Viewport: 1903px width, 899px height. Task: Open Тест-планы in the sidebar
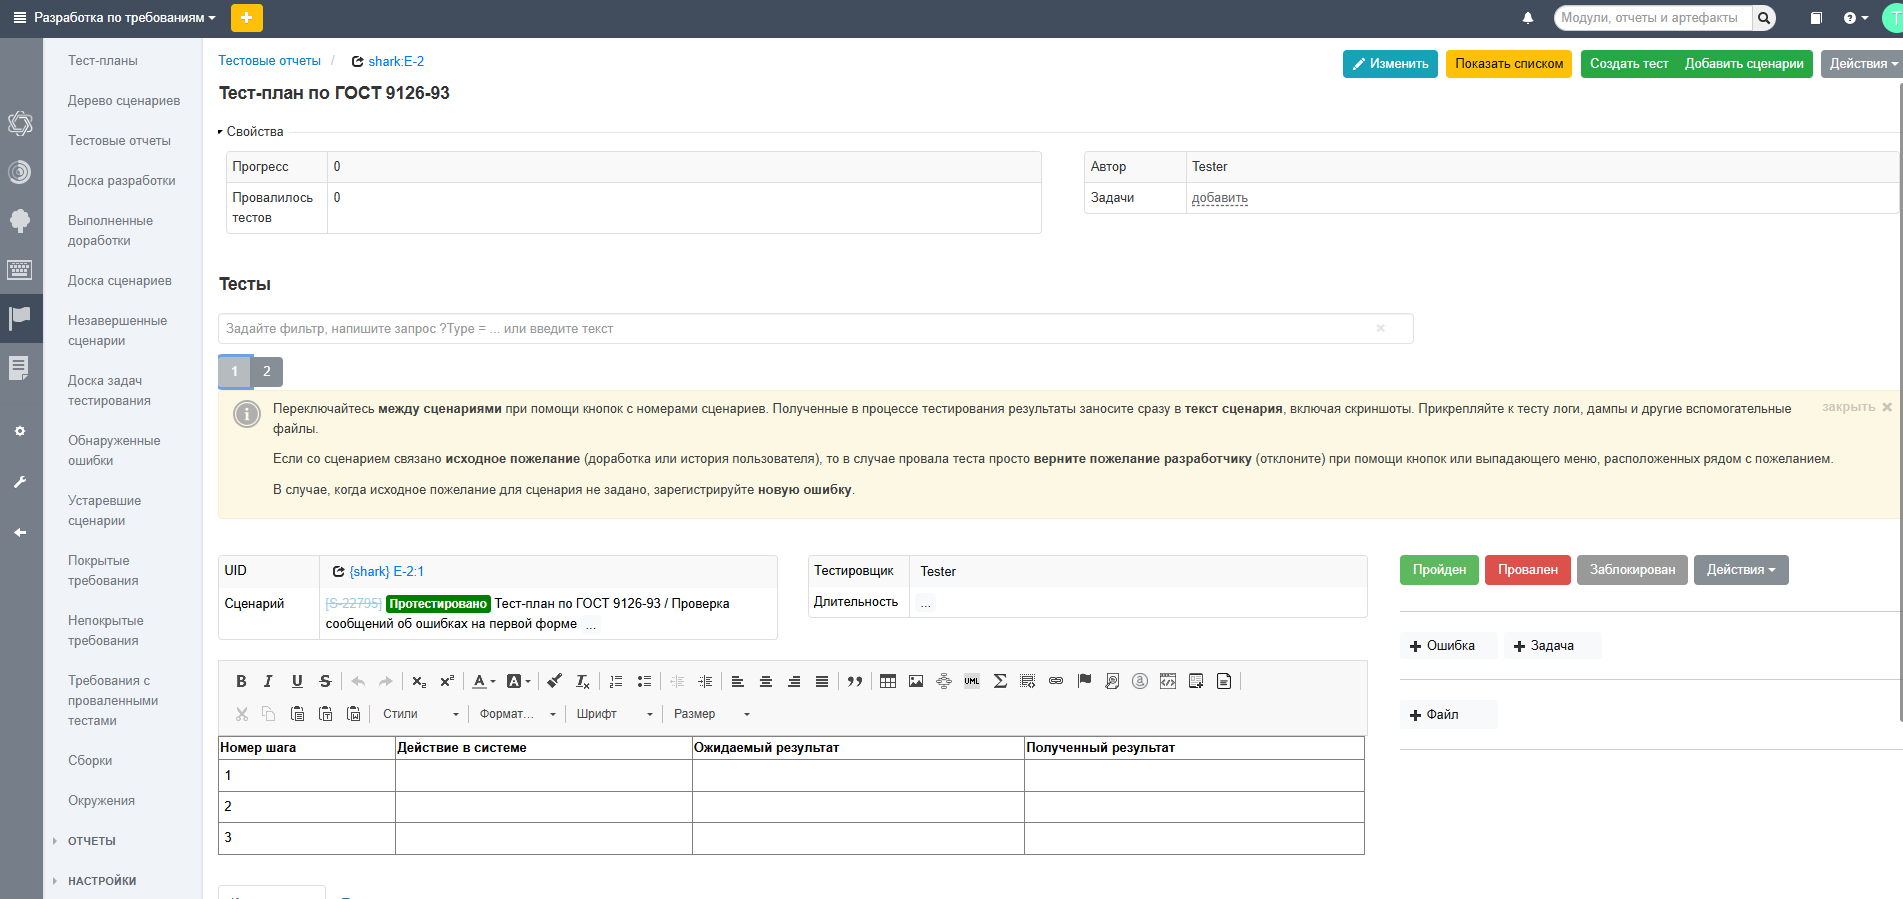103,61
